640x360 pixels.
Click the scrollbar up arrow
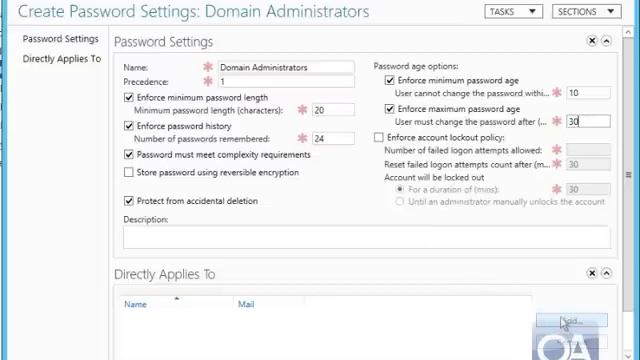coord(628,31)
